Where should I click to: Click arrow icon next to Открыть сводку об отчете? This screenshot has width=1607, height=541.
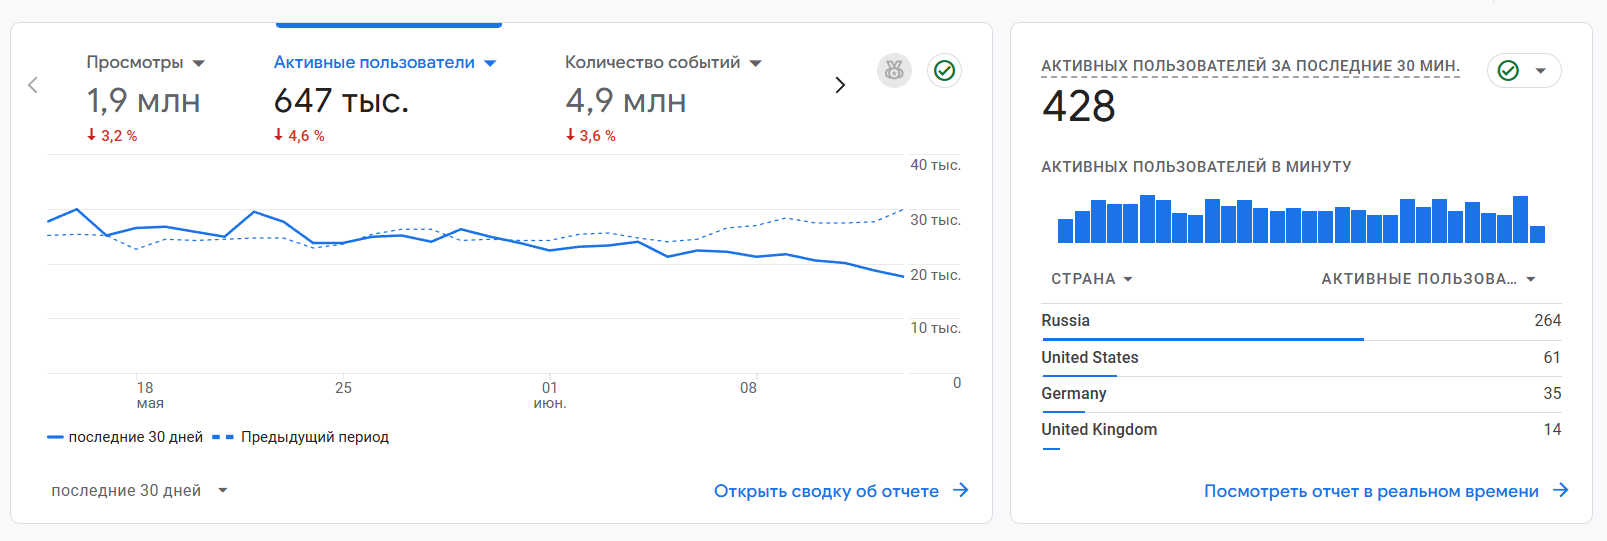[x=961, y=490]
